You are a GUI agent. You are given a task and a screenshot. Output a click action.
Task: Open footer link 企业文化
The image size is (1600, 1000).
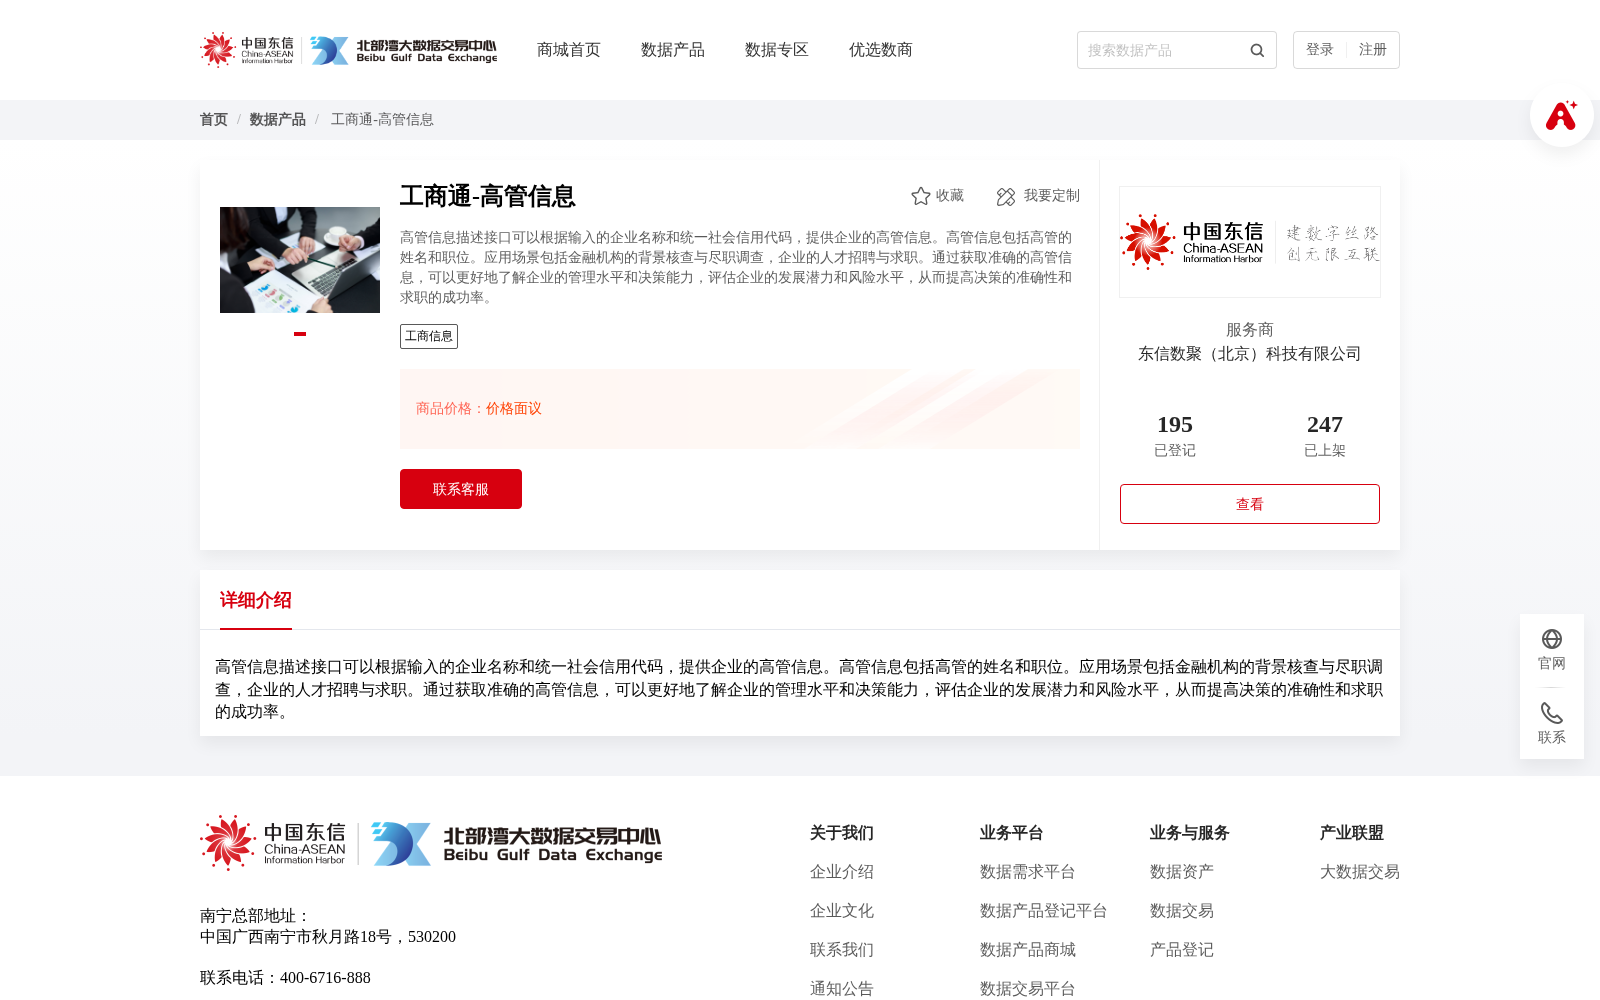click(842, 911)
